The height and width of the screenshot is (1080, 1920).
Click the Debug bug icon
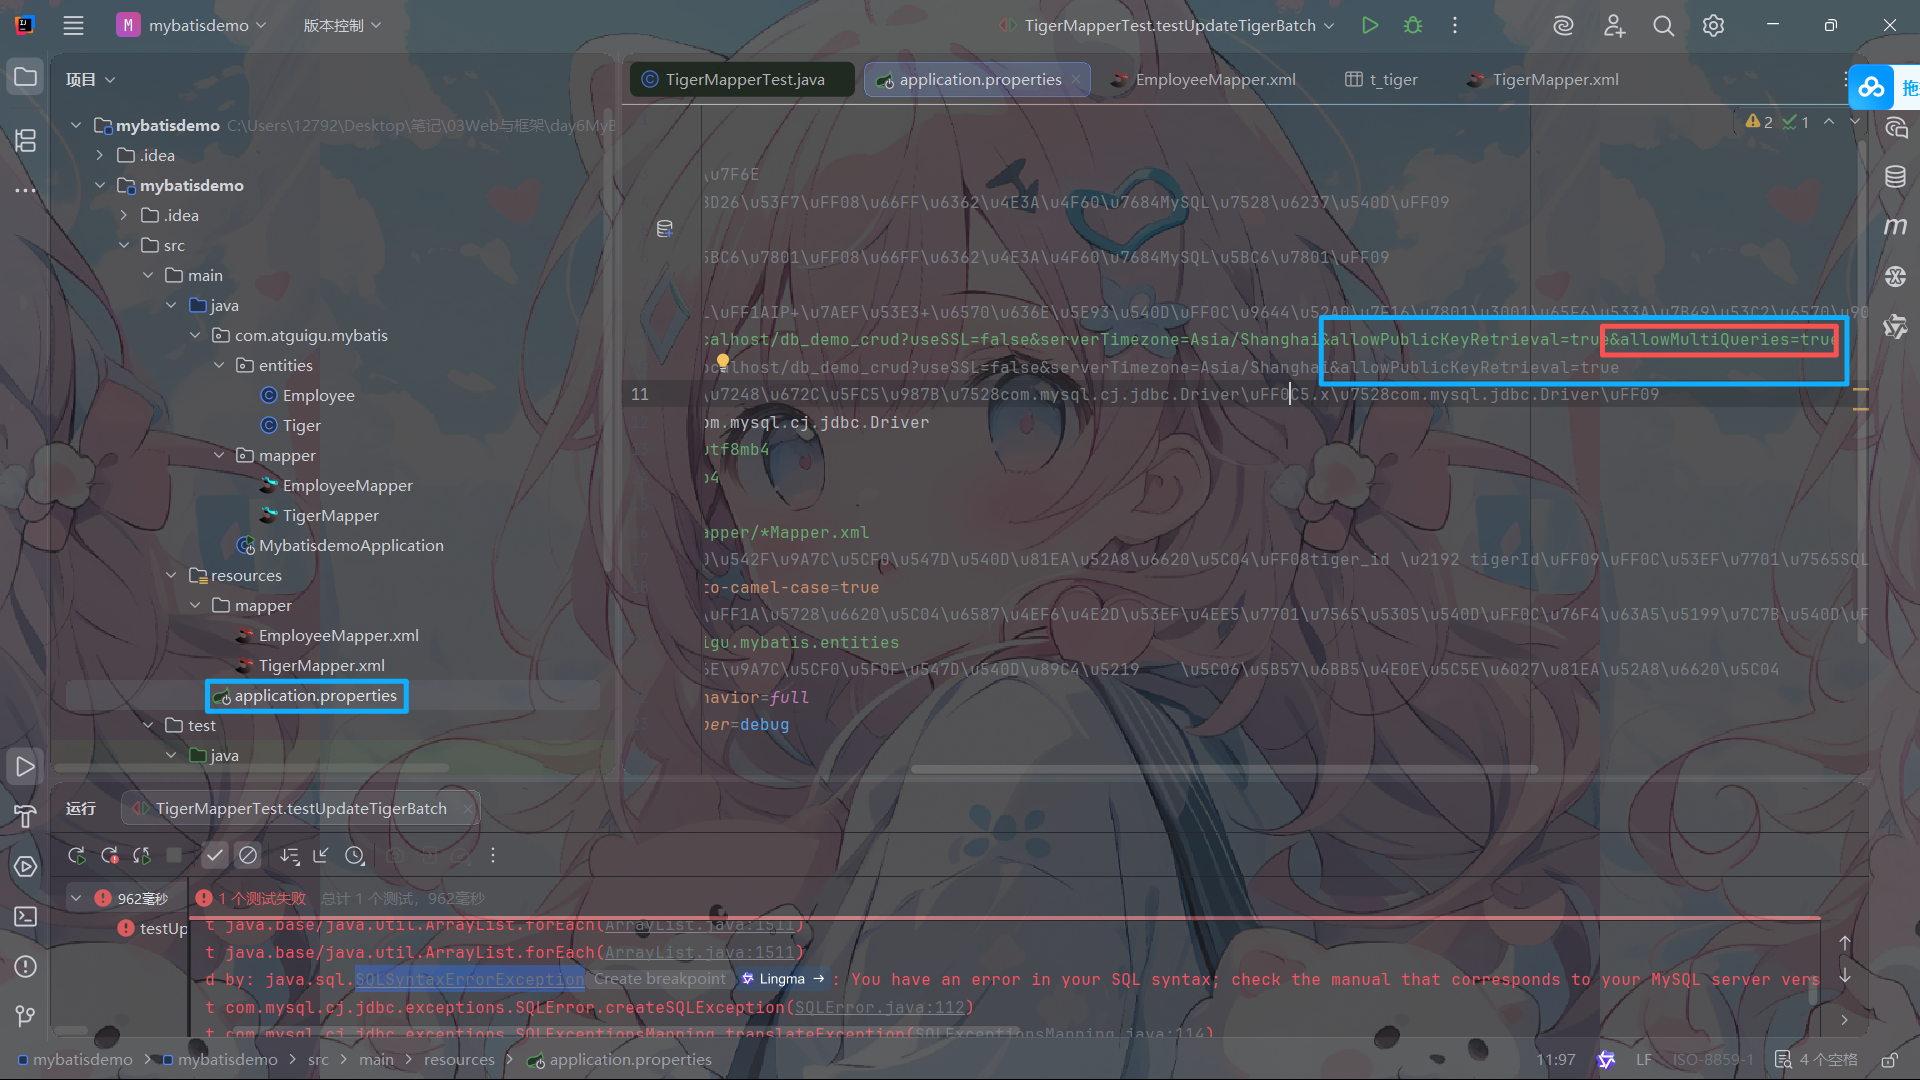coord(1412,26)
